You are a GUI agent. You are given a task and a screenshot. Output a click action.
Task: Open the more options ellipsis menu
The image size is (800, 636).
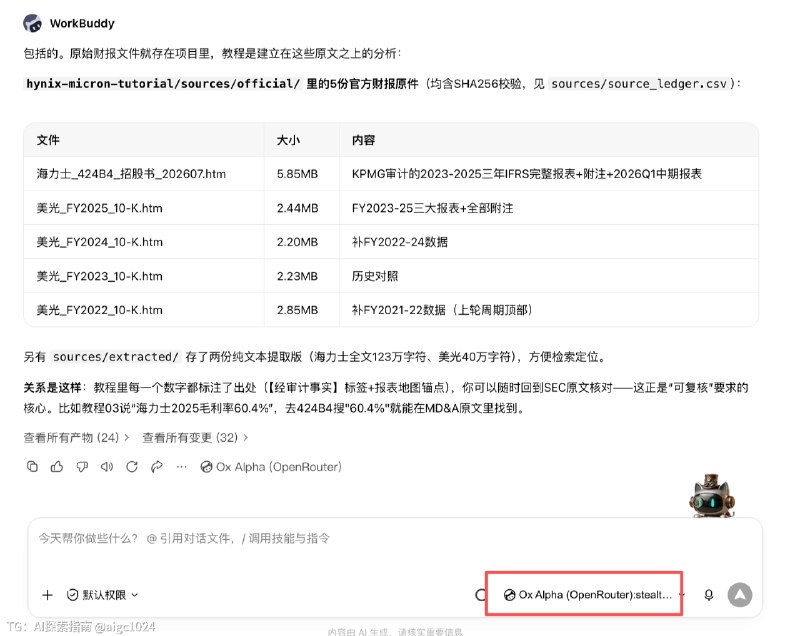[x=182, y=467]
